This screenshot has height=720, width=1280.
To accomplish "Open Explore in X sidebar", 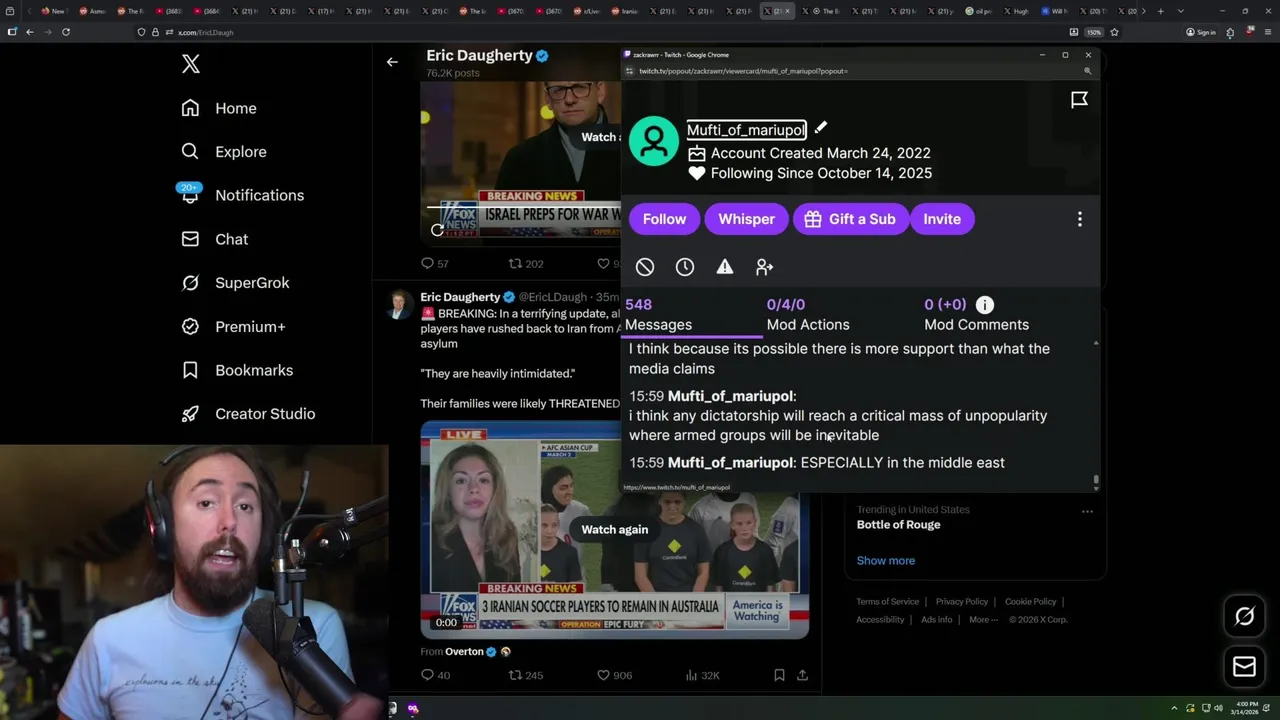I will pos(224,152).
